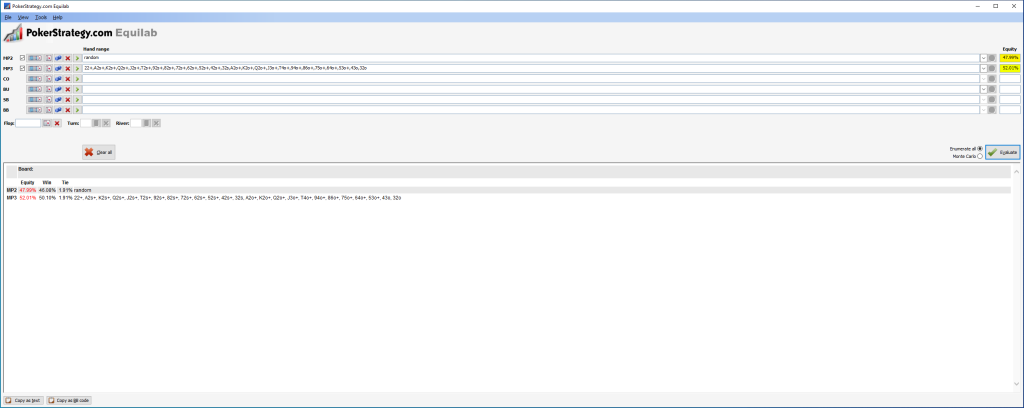The image size is (1024, 408).
Task: Toggle the MP2 player checkbox
Action: pyautogui.click(x=22, y=58)
